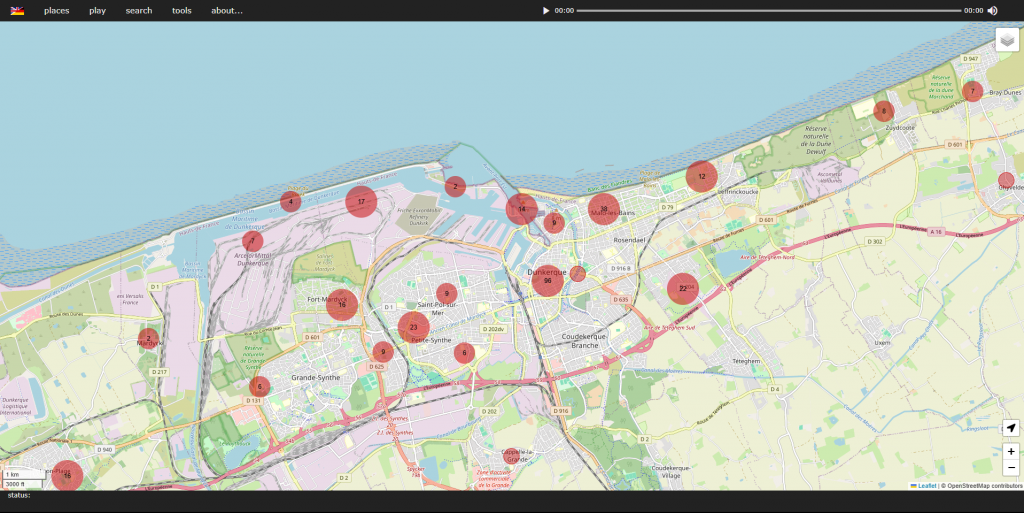Zoom out with the minus button
Viewport: 1024px width, 513px height.
[1010, 467]
